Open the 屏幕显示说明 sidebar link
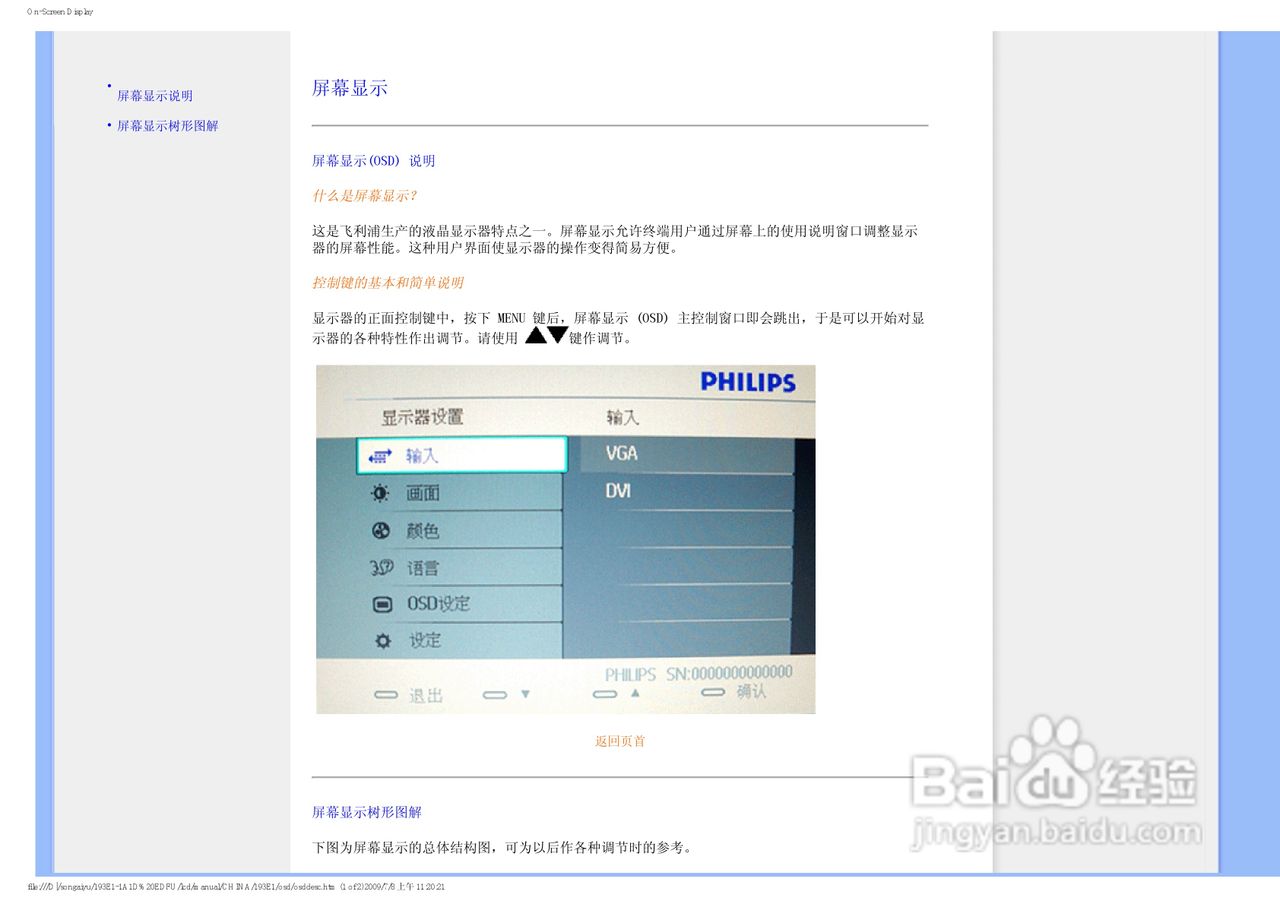This screenshot has height=904, width=1280. (x=155, y=95)
